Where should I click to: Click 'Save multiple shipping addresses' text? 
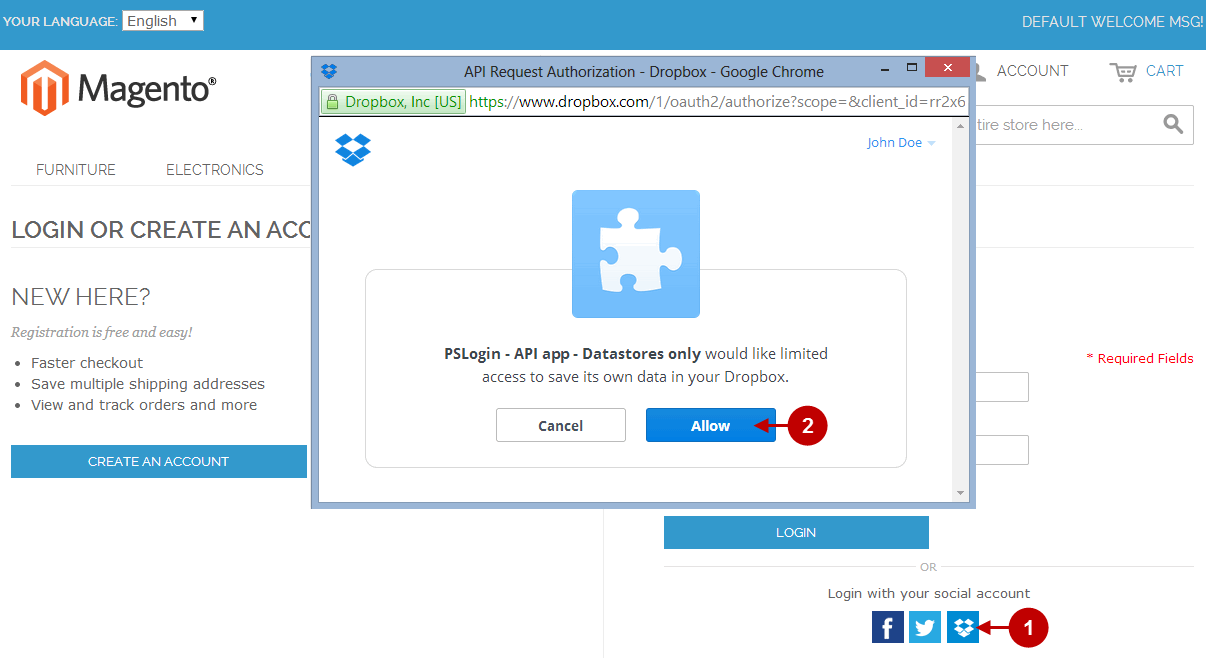[x=148, y=384]
